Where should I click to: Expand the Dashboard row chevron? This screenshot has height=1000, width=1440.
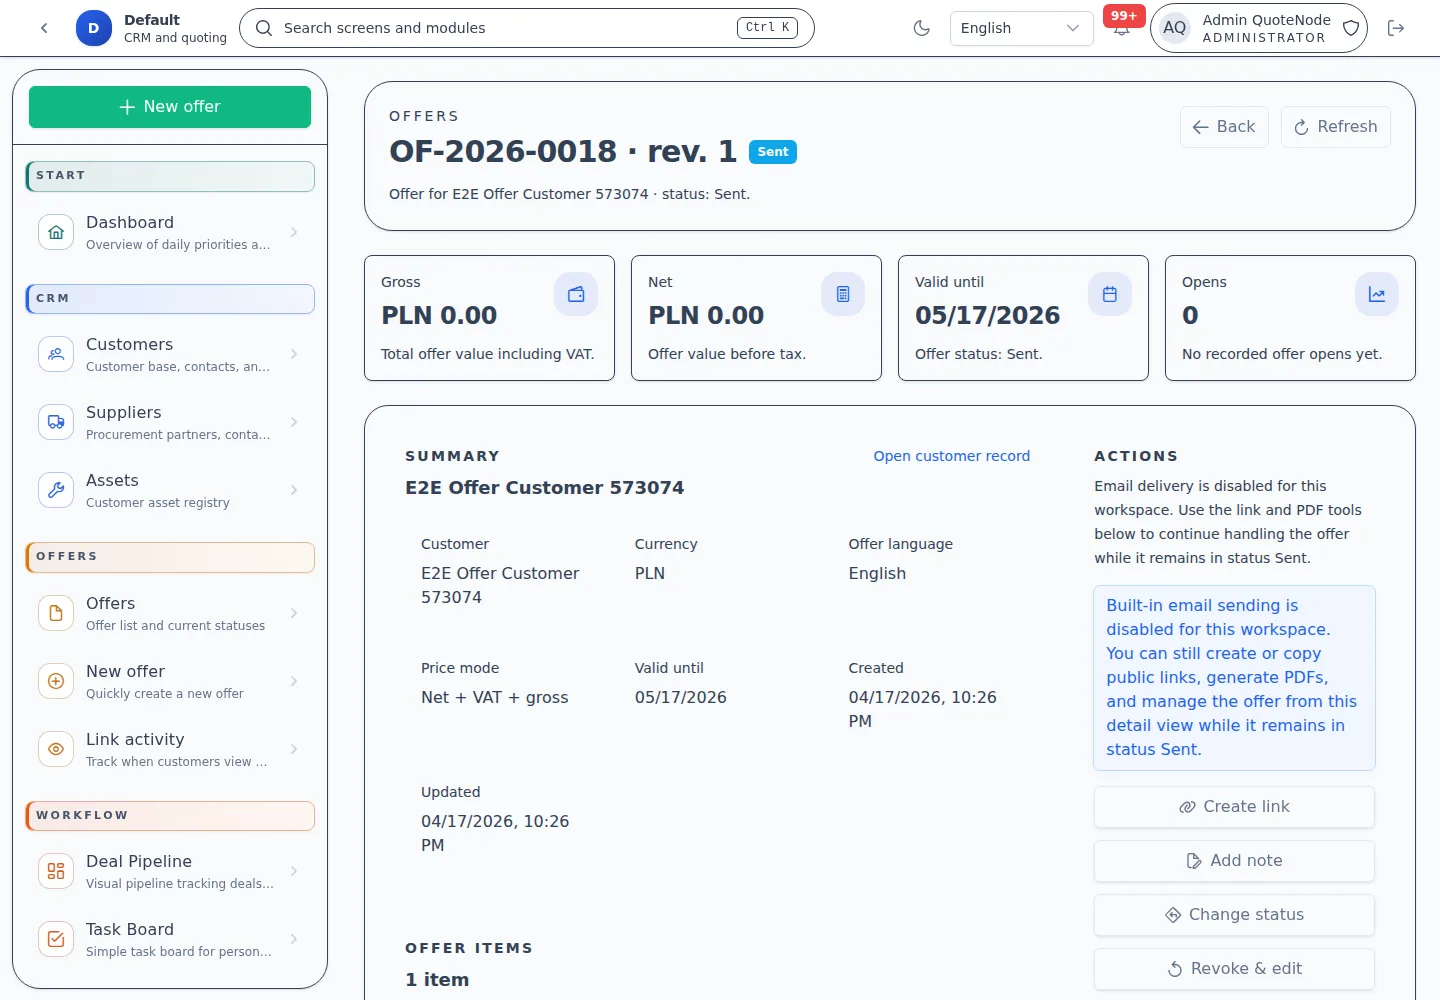click(294, 232)
